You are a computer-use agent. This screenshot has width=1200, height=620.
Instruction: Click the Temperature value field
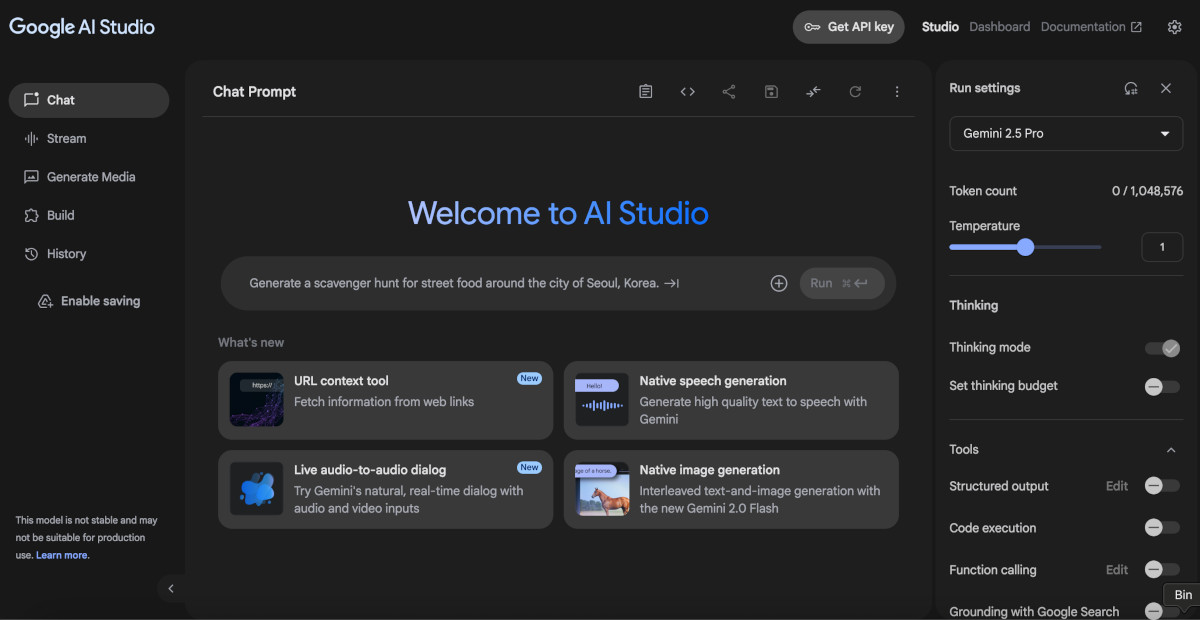1162,247
